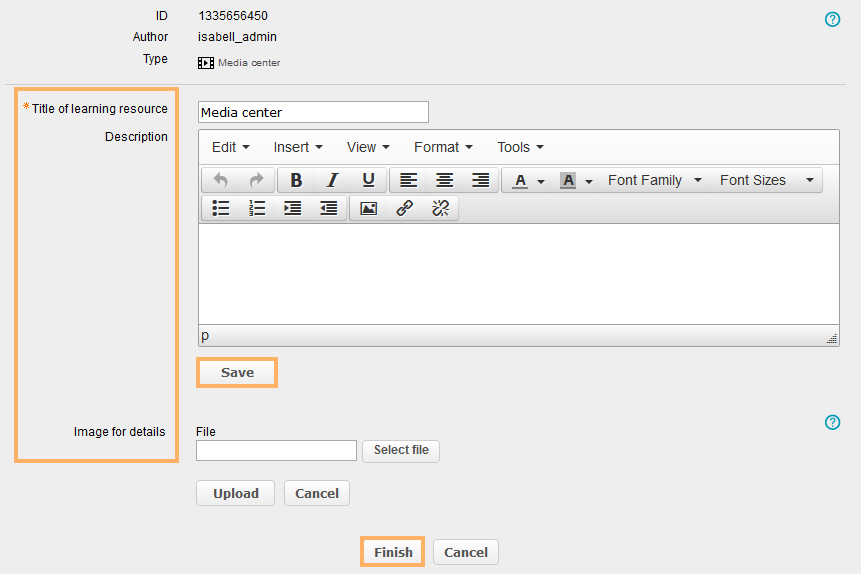Screen dimensions: 861x574
Task: Expand the Font Sizes dropdown
Action: (765, 180)
